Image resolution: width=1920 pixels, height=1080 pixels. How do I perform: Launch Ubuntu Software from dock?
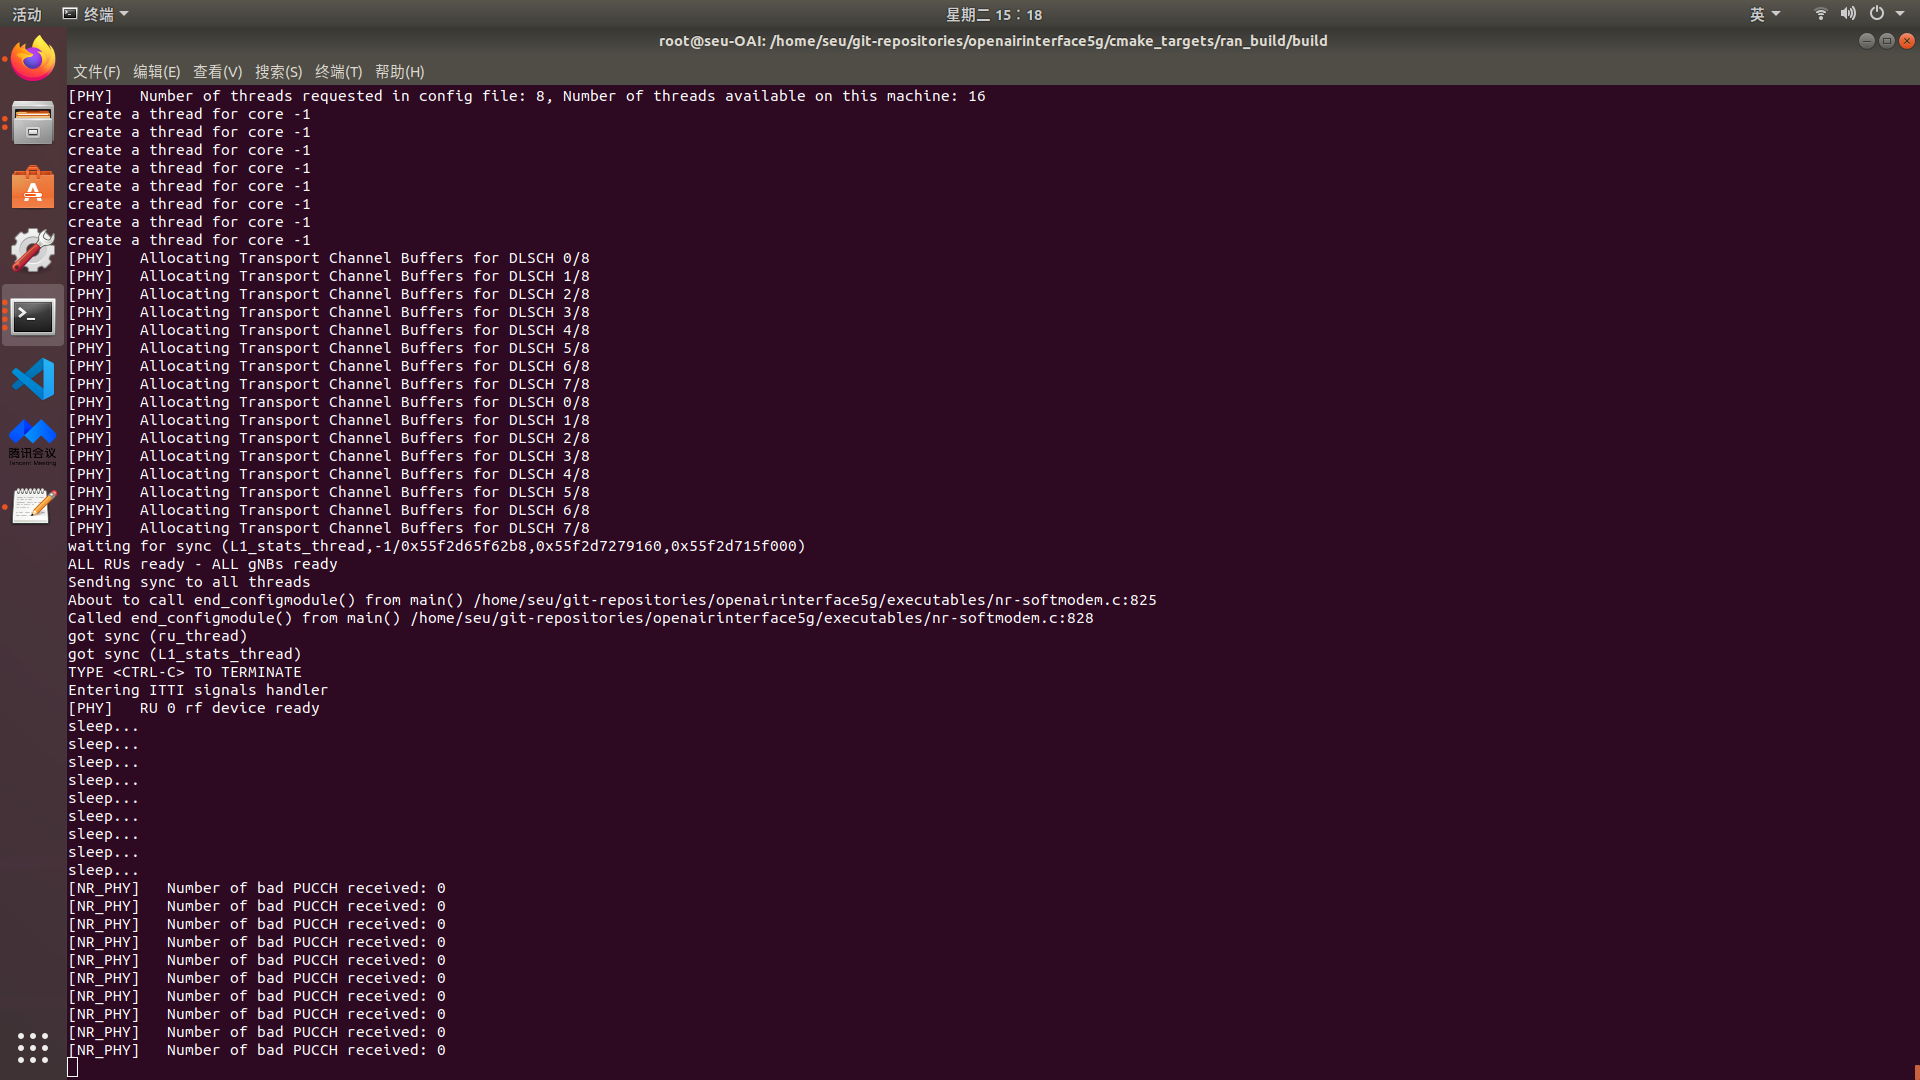(33, 187)
